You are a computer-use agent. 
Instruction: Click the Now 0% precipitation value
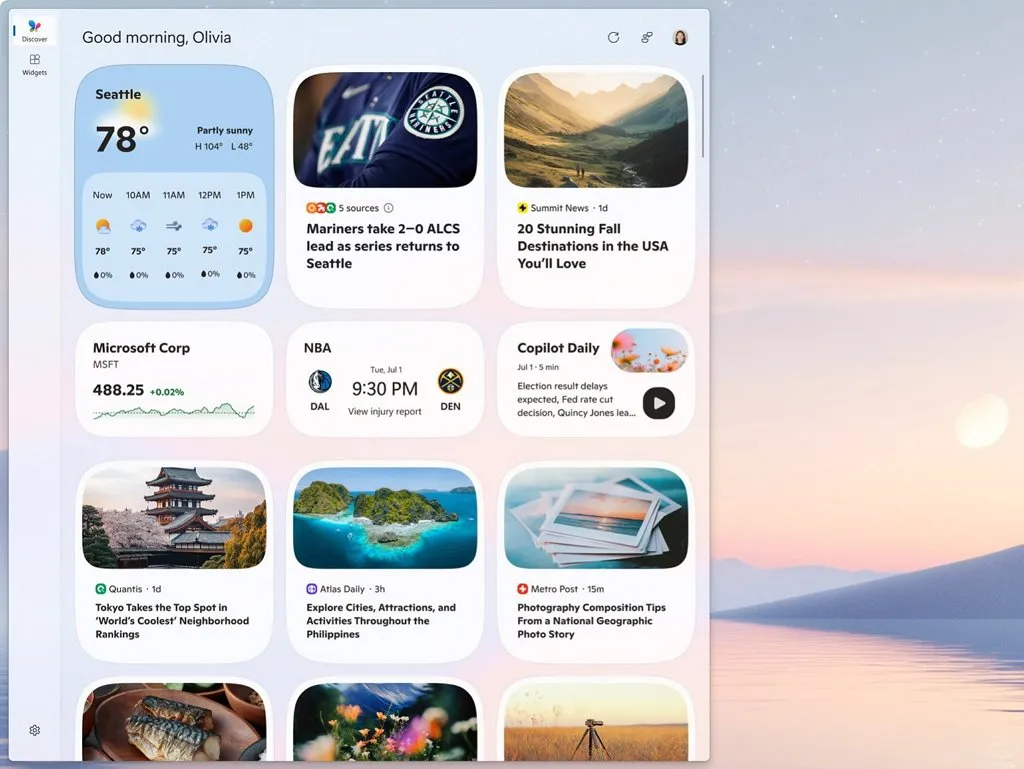[103, 275]
